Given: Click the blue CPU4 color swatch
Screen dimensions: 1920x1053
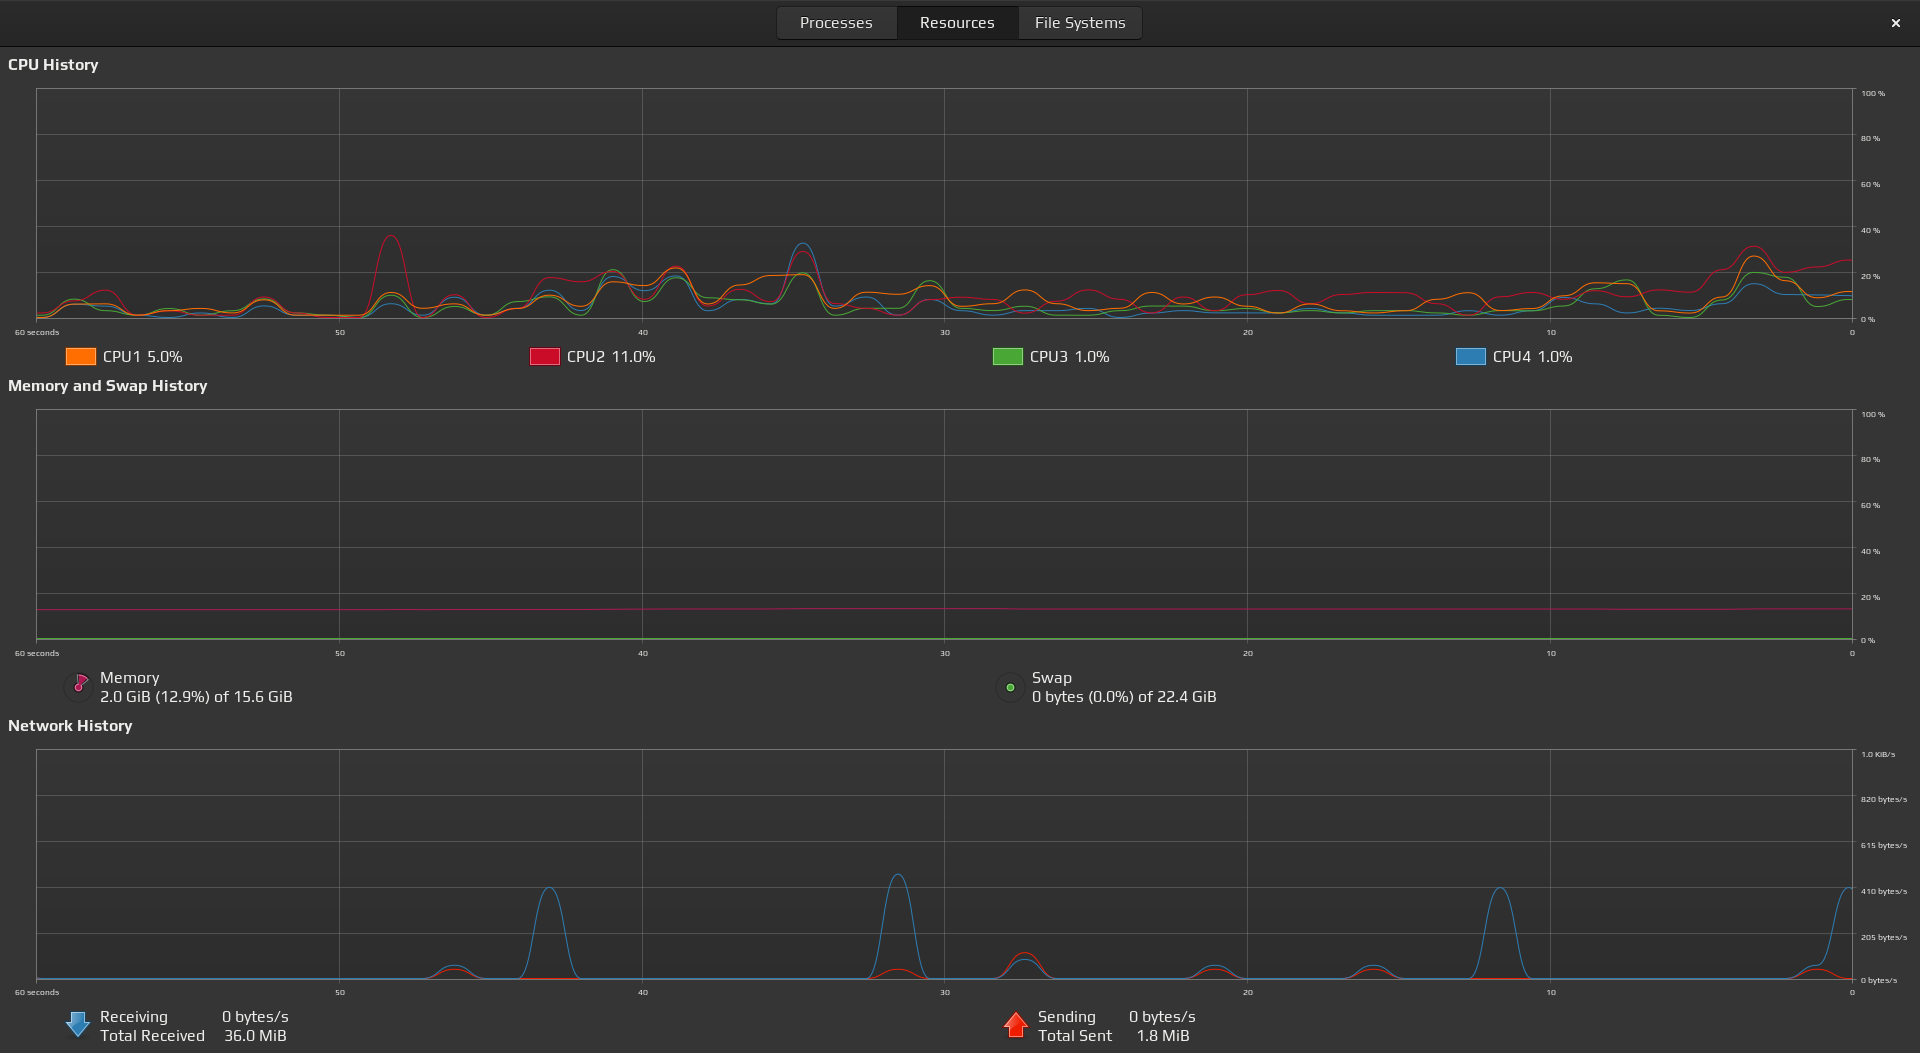Looking at the screenshot, I should point(1470,357).
